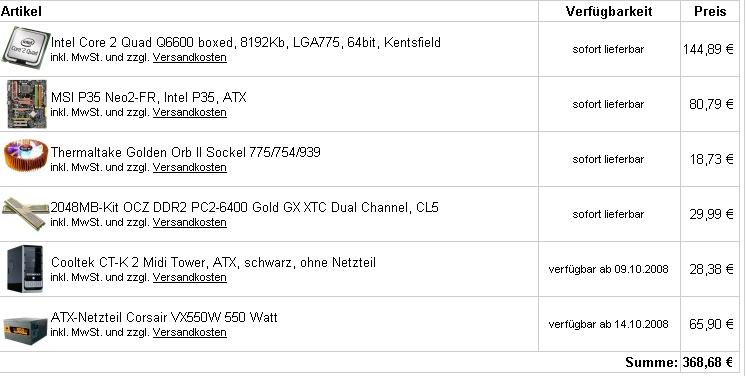Click the ATX-Netzteil Corsair VX550W 550 Watt title

click(164, 317)
